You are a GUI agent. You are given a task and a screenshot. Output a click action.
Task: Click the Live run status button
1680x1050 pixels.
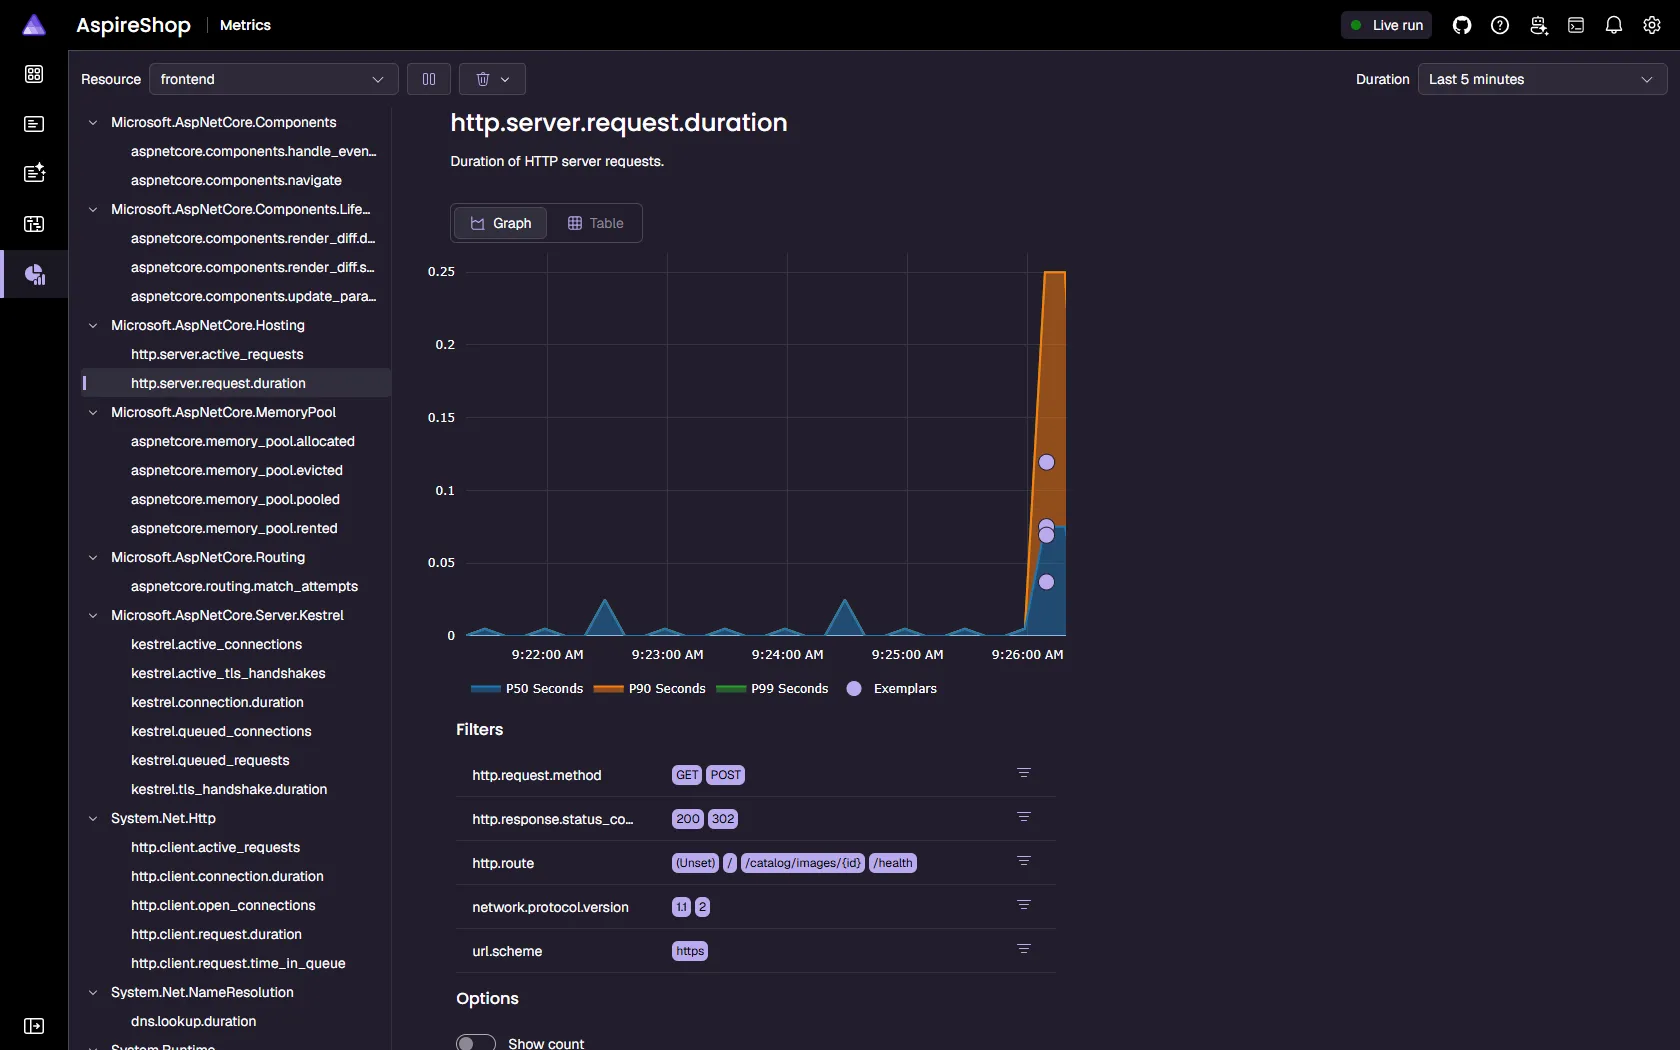coord(1386,25)
